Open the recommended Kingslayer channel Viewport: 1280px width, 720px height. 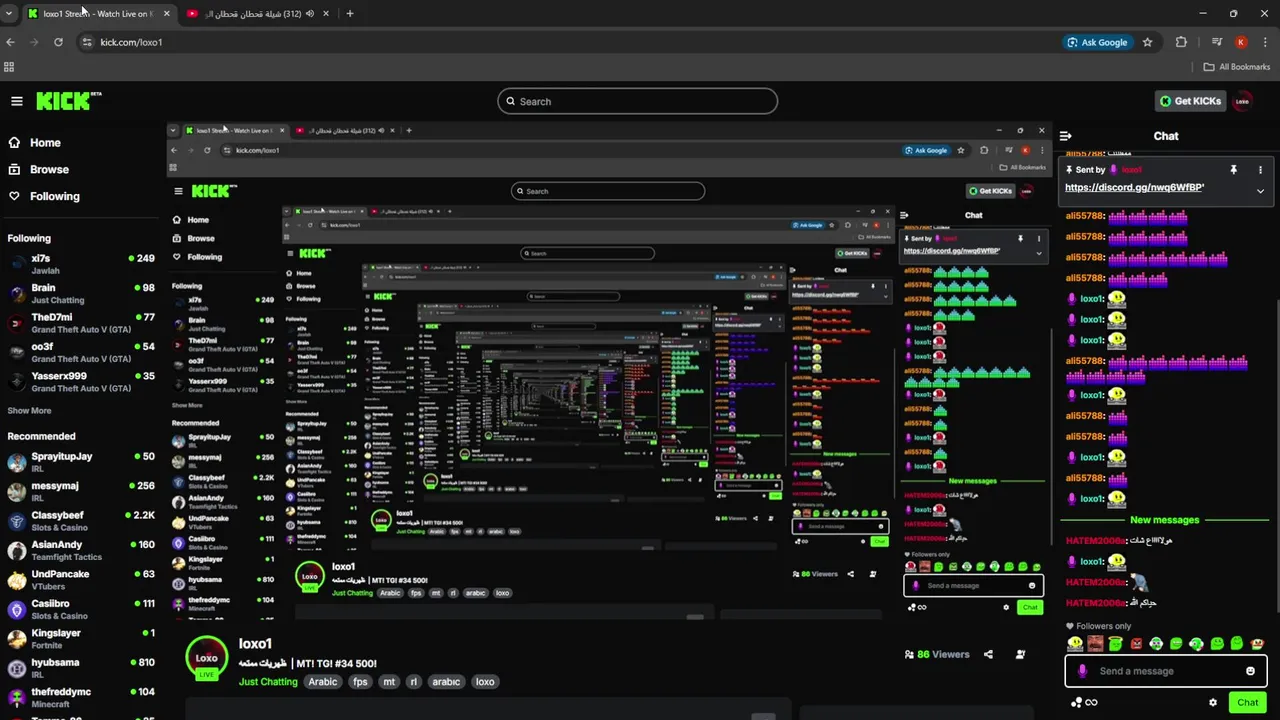tap(80, 639)
